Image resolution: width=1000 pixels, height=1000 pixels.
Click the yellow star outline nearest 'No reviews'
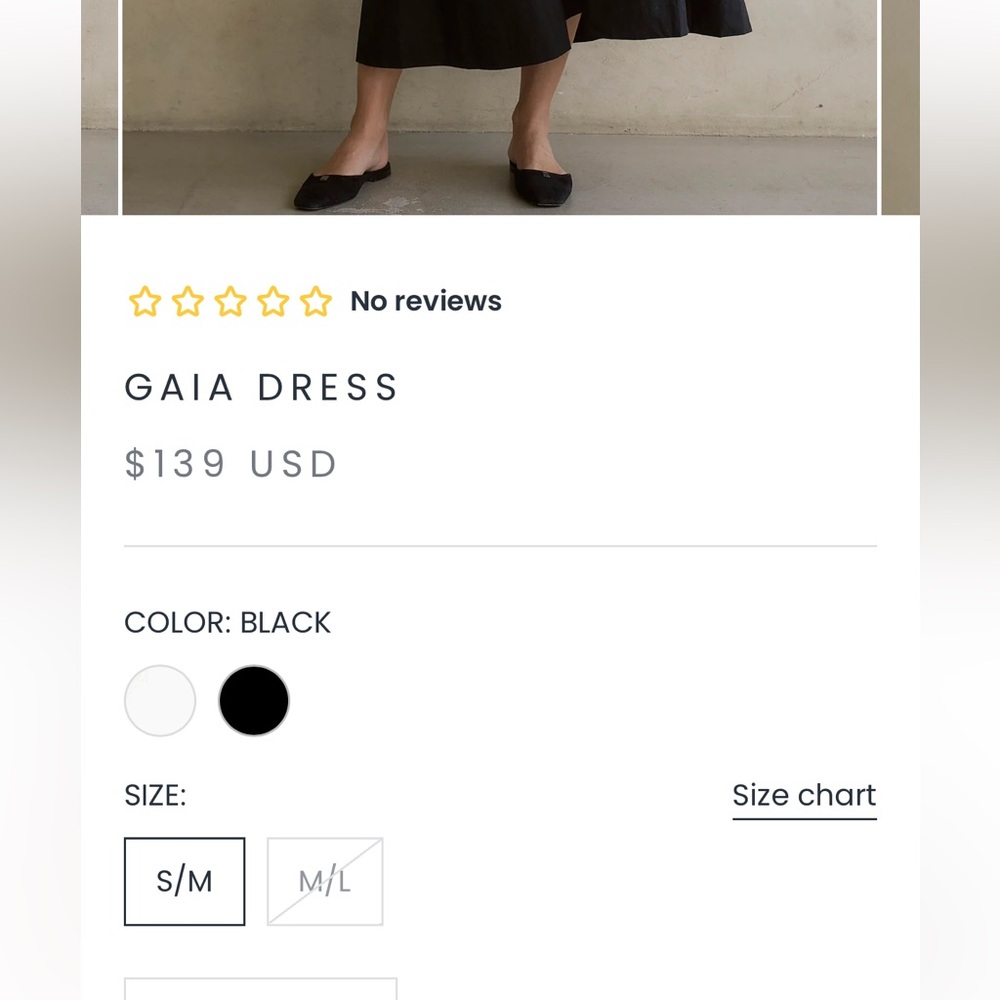tap(315, 300)
